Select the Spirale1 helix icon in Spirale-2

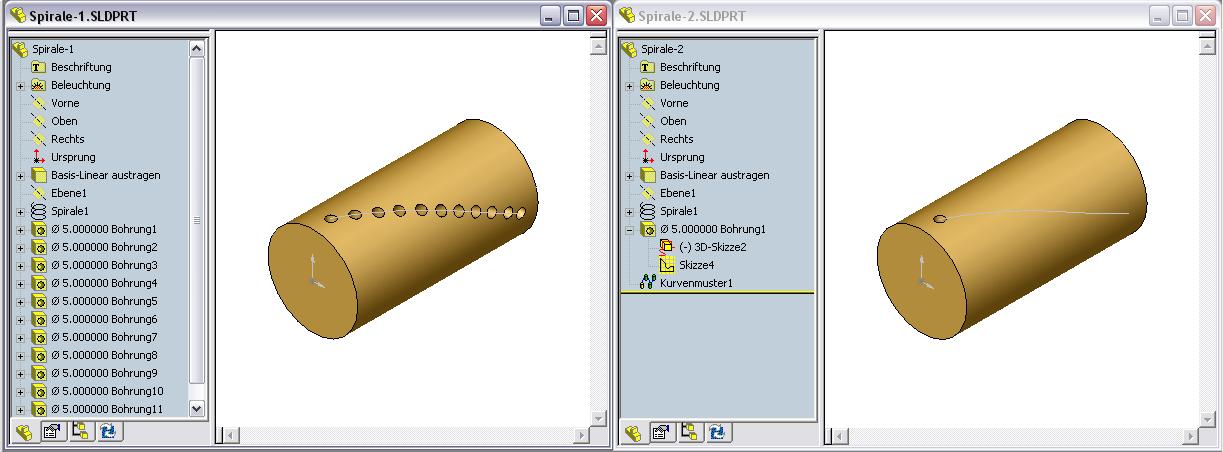[x=648, y=211]
